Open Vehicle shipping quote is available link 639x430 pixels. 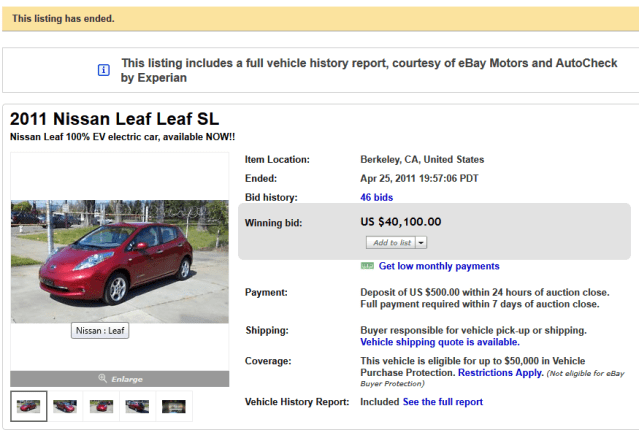point(439,341)
